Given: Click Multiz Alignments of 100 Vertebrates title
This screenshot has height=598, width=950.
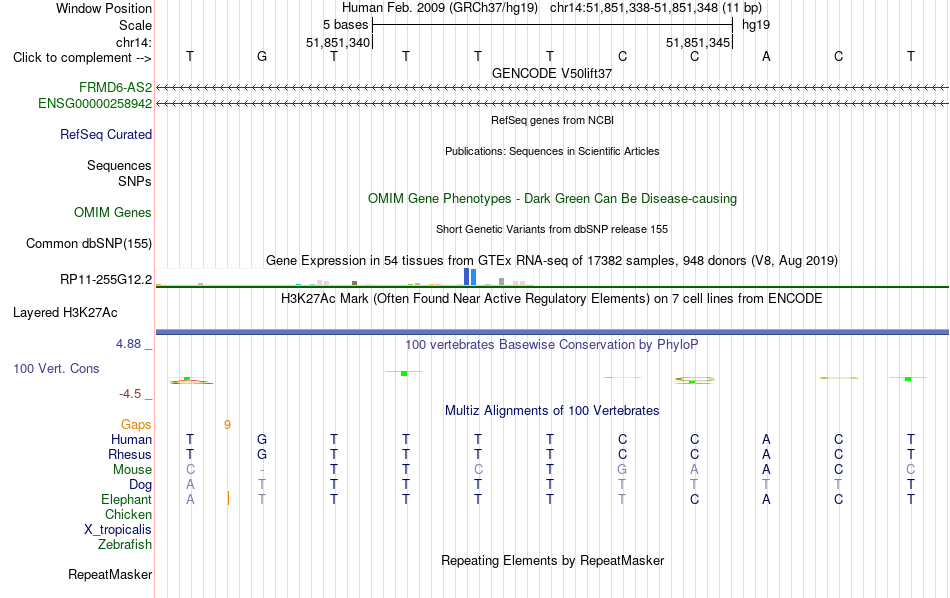Looking at the screenshot, I should click(x=552, y=411).
